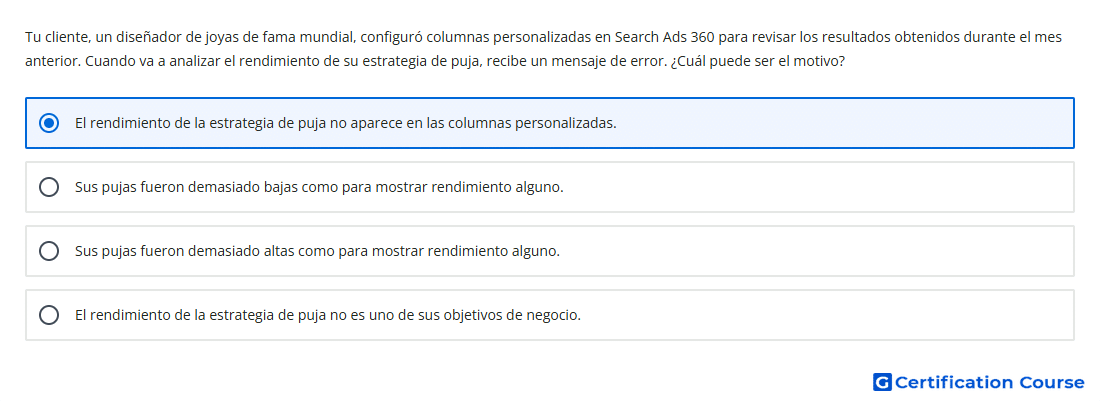
Task: Select the selected radio for columnas personalizadas answer
Action: (x=48, y=123)
